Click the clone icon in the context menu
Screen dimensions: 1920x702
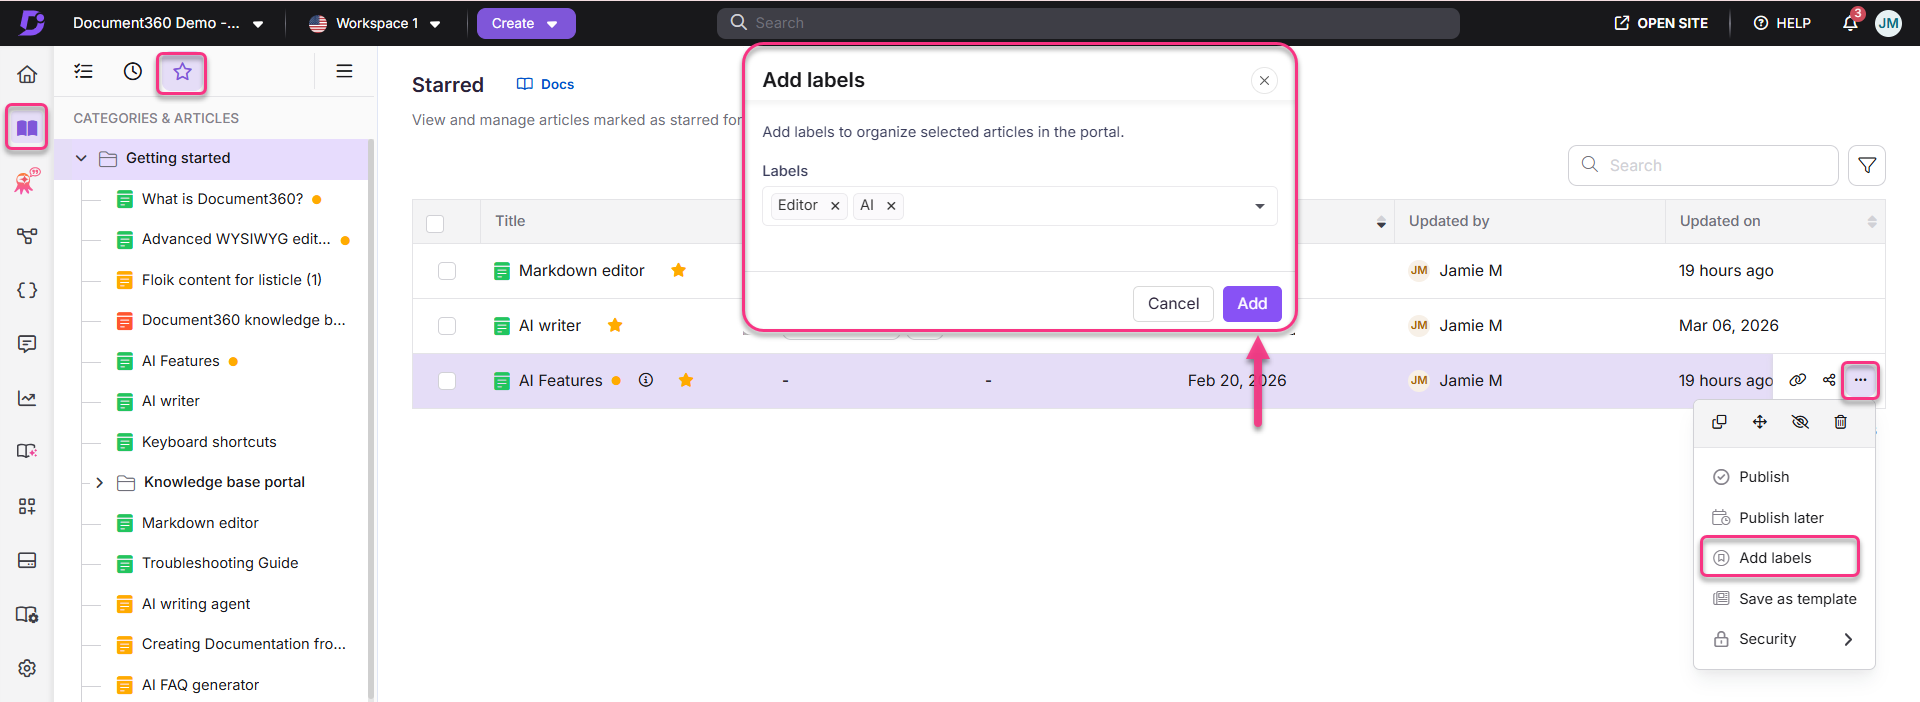coord(1719,422)
